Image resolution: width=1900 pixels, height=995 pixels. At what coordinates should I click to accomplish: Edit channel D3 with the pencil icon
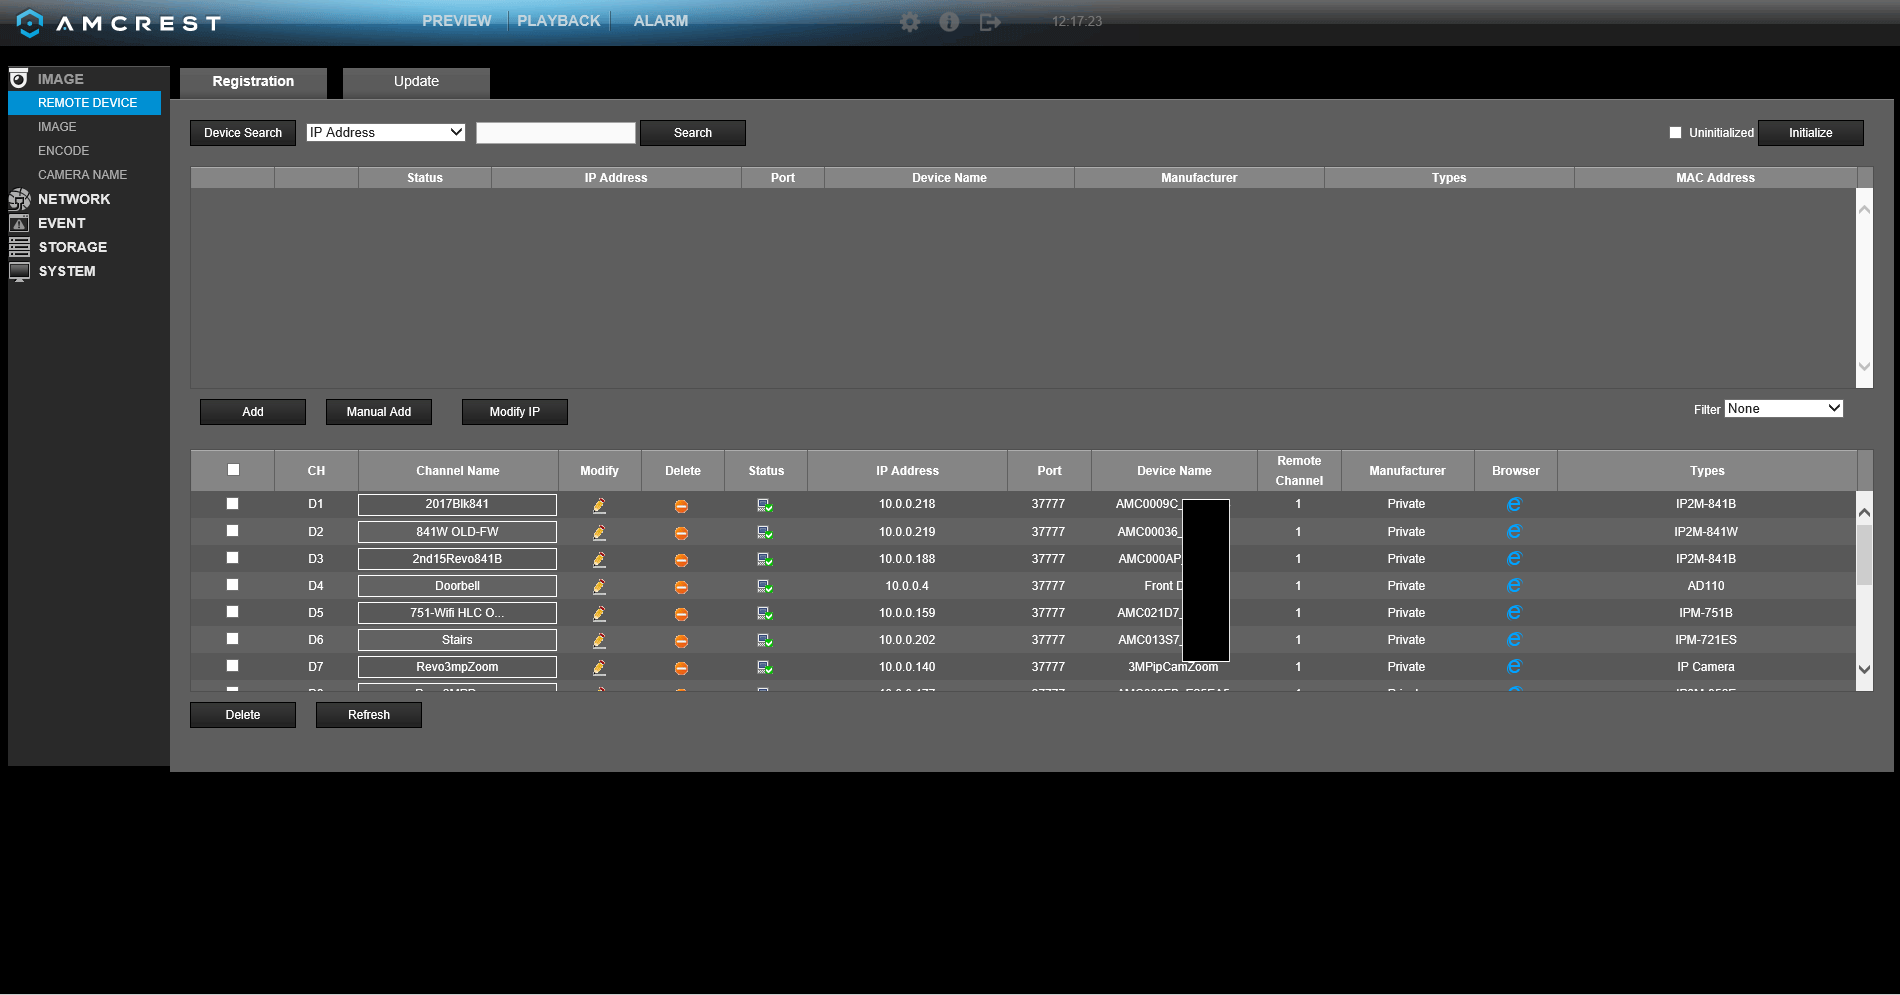[599, 559]
